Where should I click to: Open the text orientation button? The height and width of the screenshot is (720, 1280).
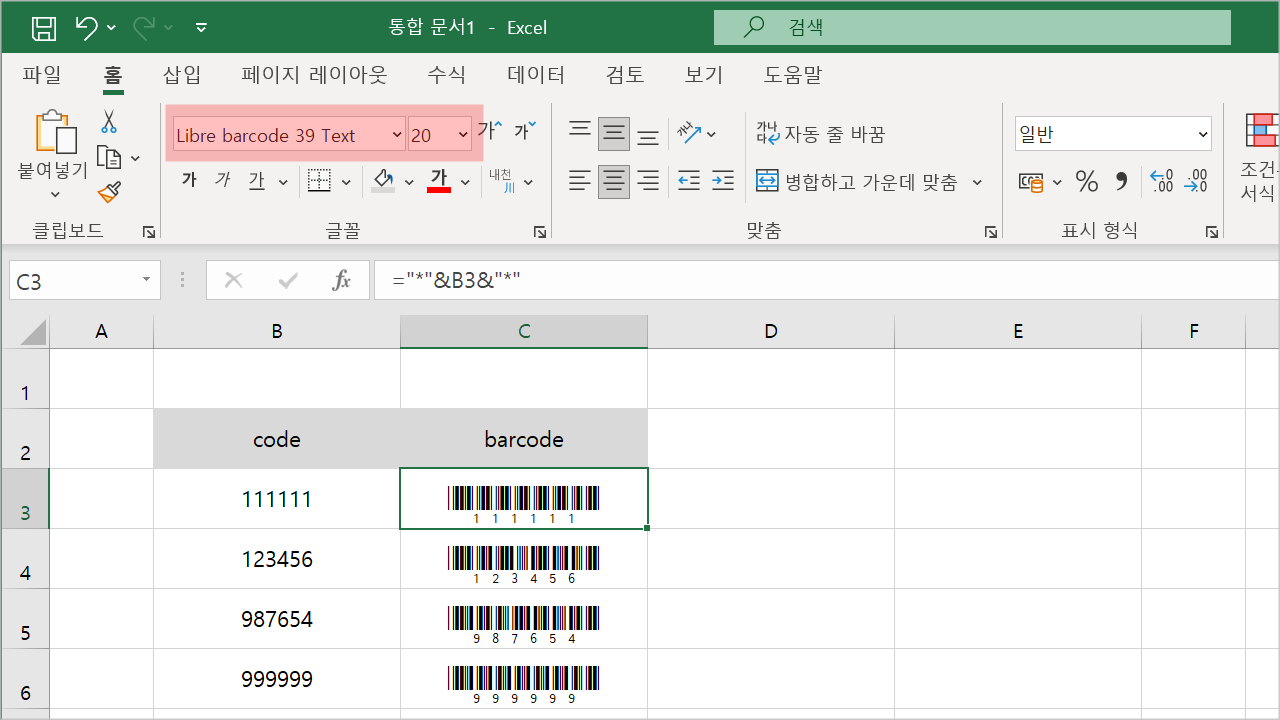690,132
